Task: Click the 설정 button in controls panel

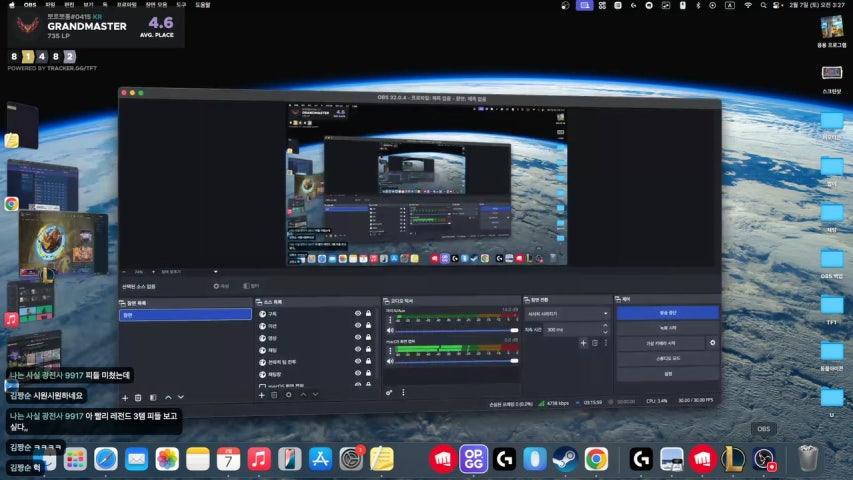Action: [667, 374]
